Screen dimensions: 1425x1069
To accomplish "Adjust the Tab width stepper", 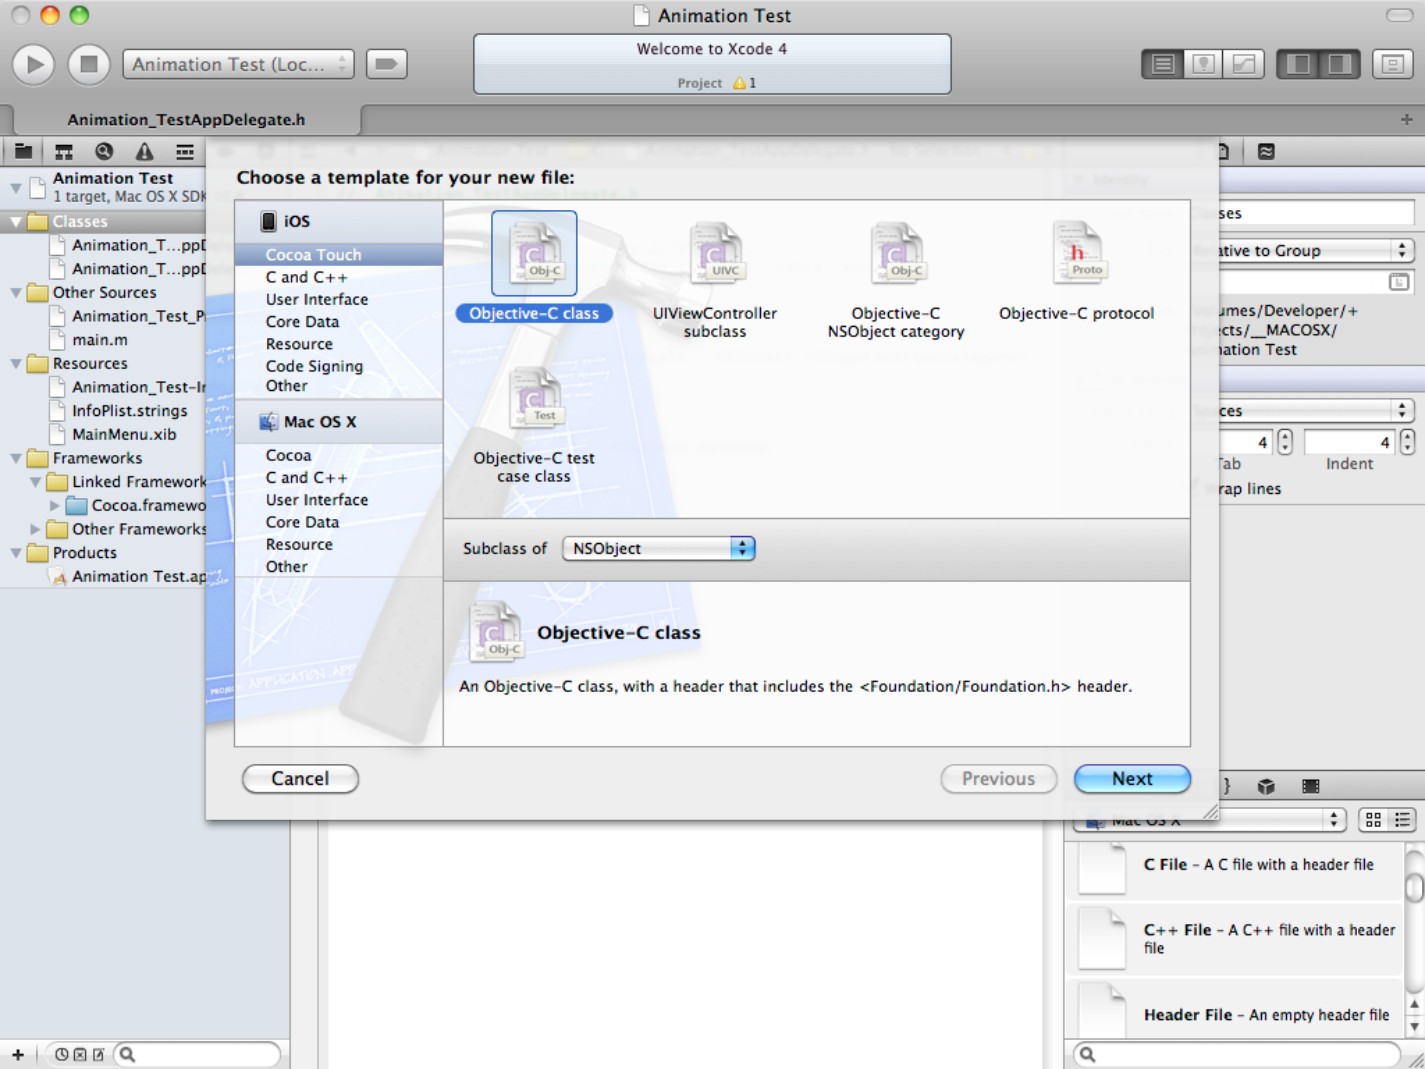I will pos(1285,441).
